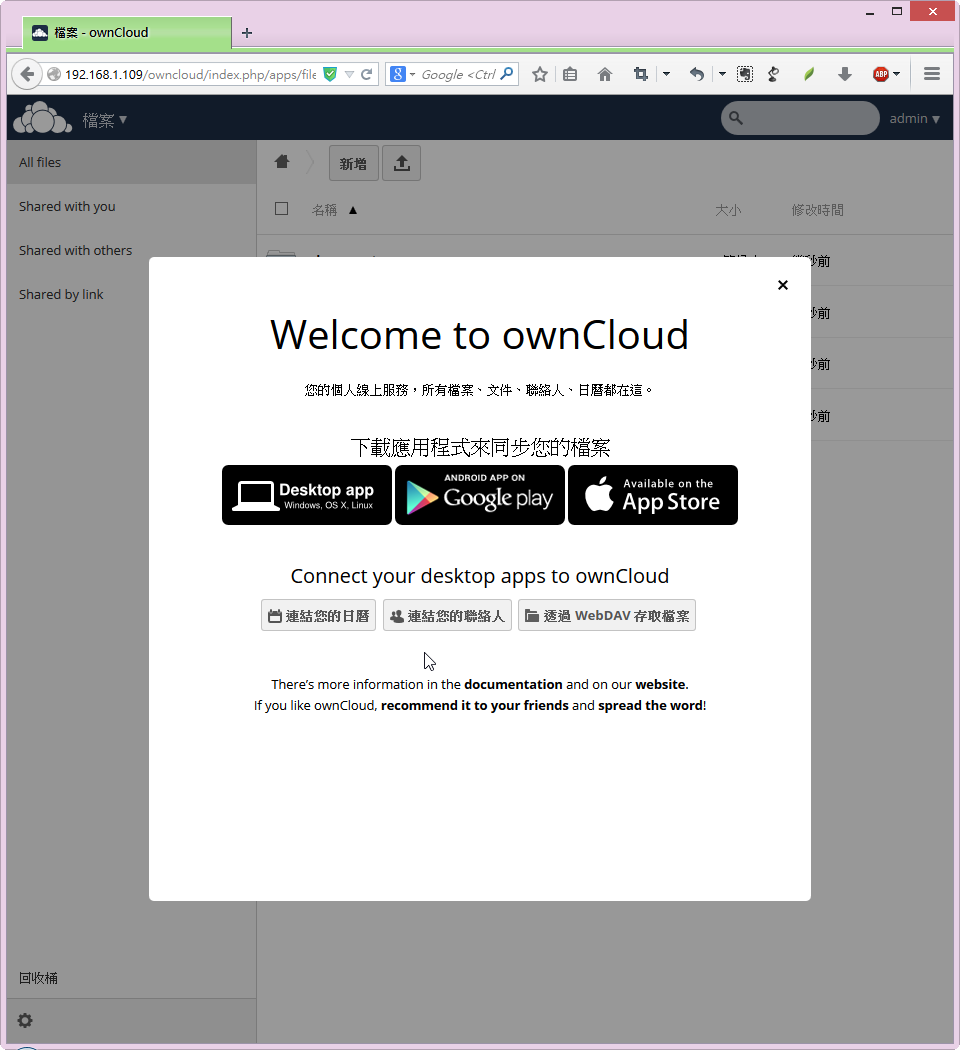Click the browser back arrow button
This screenshot has width=960, height=1050.
point(26,74)
